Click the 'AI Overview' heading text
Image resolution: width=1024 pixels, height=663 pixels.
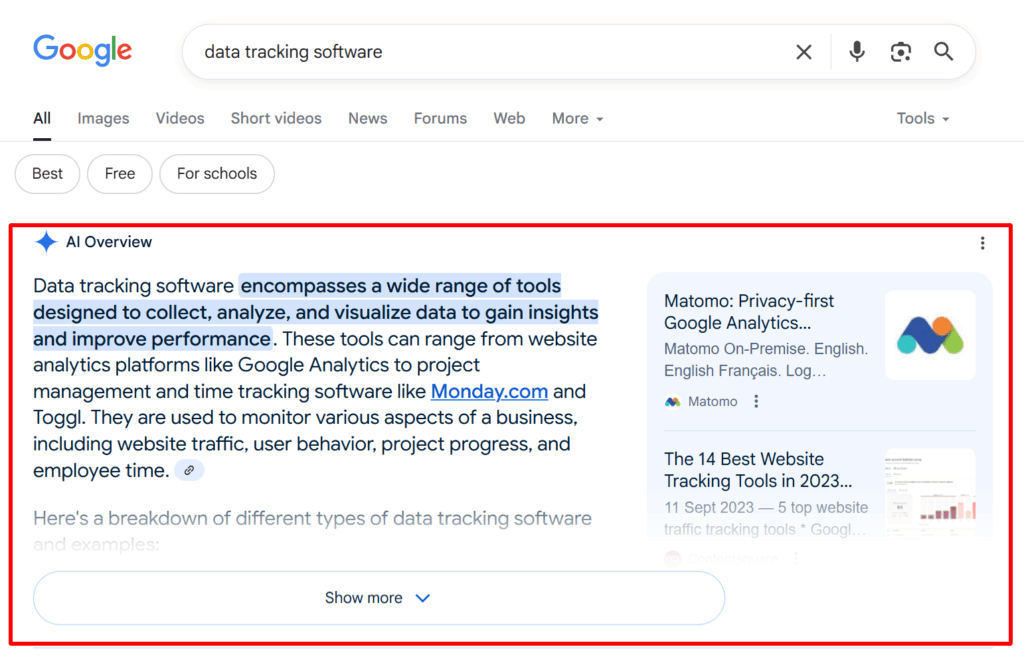tap(109, 242)
